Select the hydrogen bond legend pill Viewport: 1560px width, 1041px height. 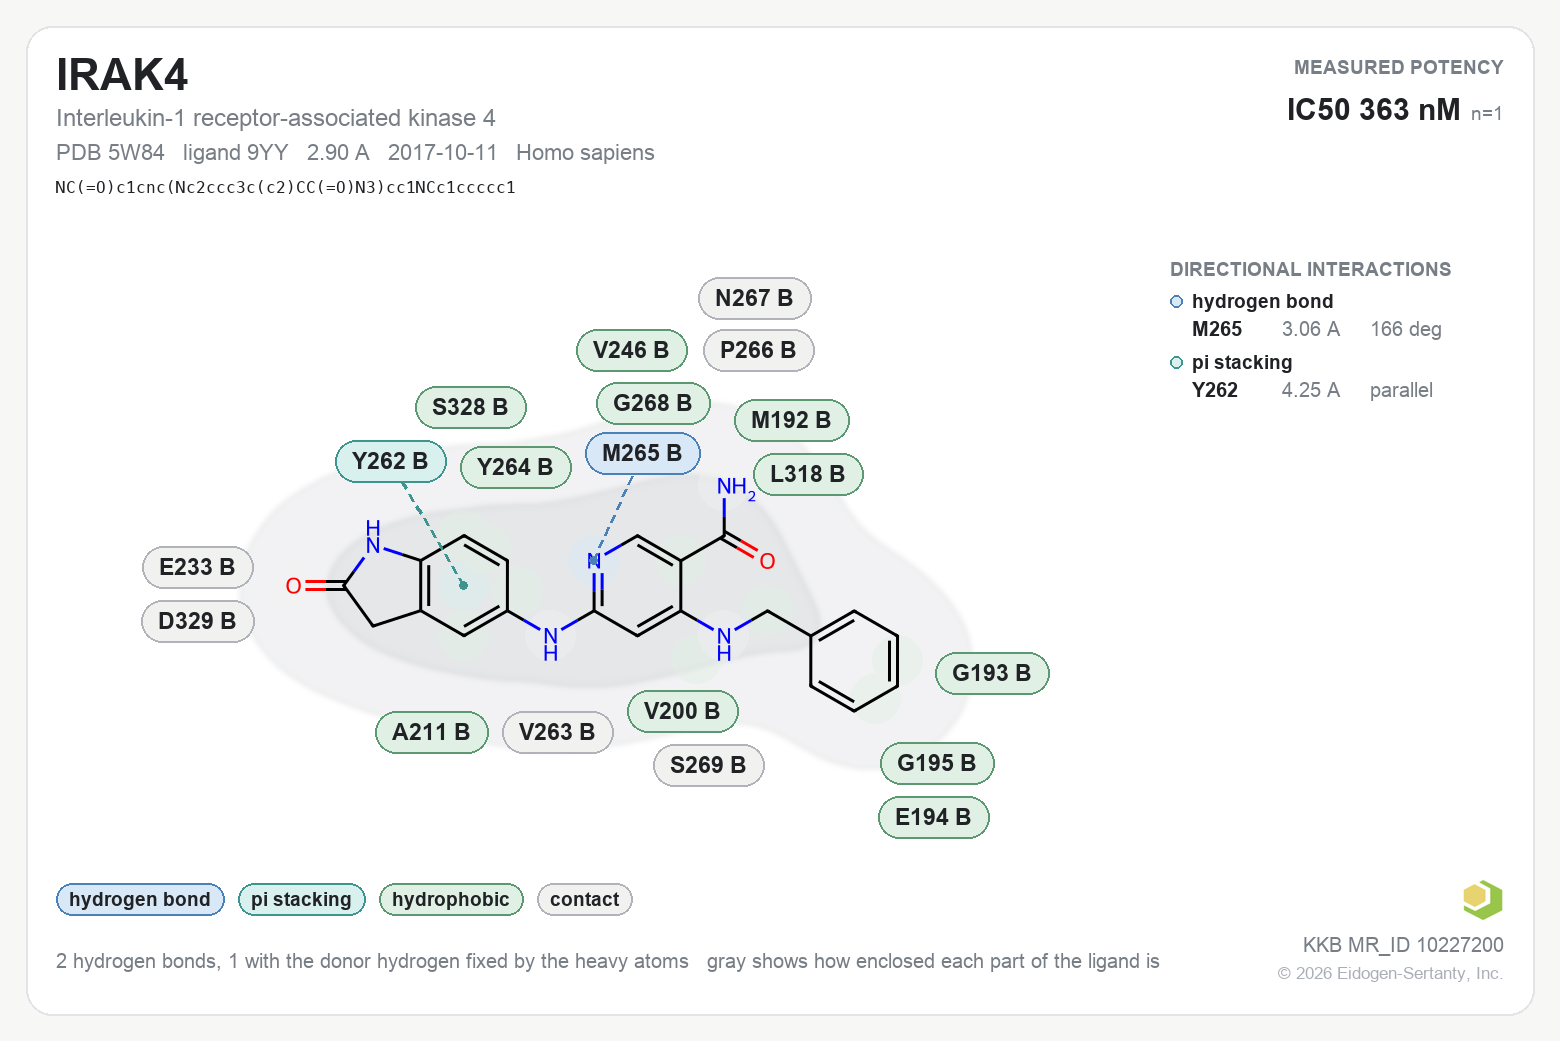pyautogui.click(x=140, y=899)
